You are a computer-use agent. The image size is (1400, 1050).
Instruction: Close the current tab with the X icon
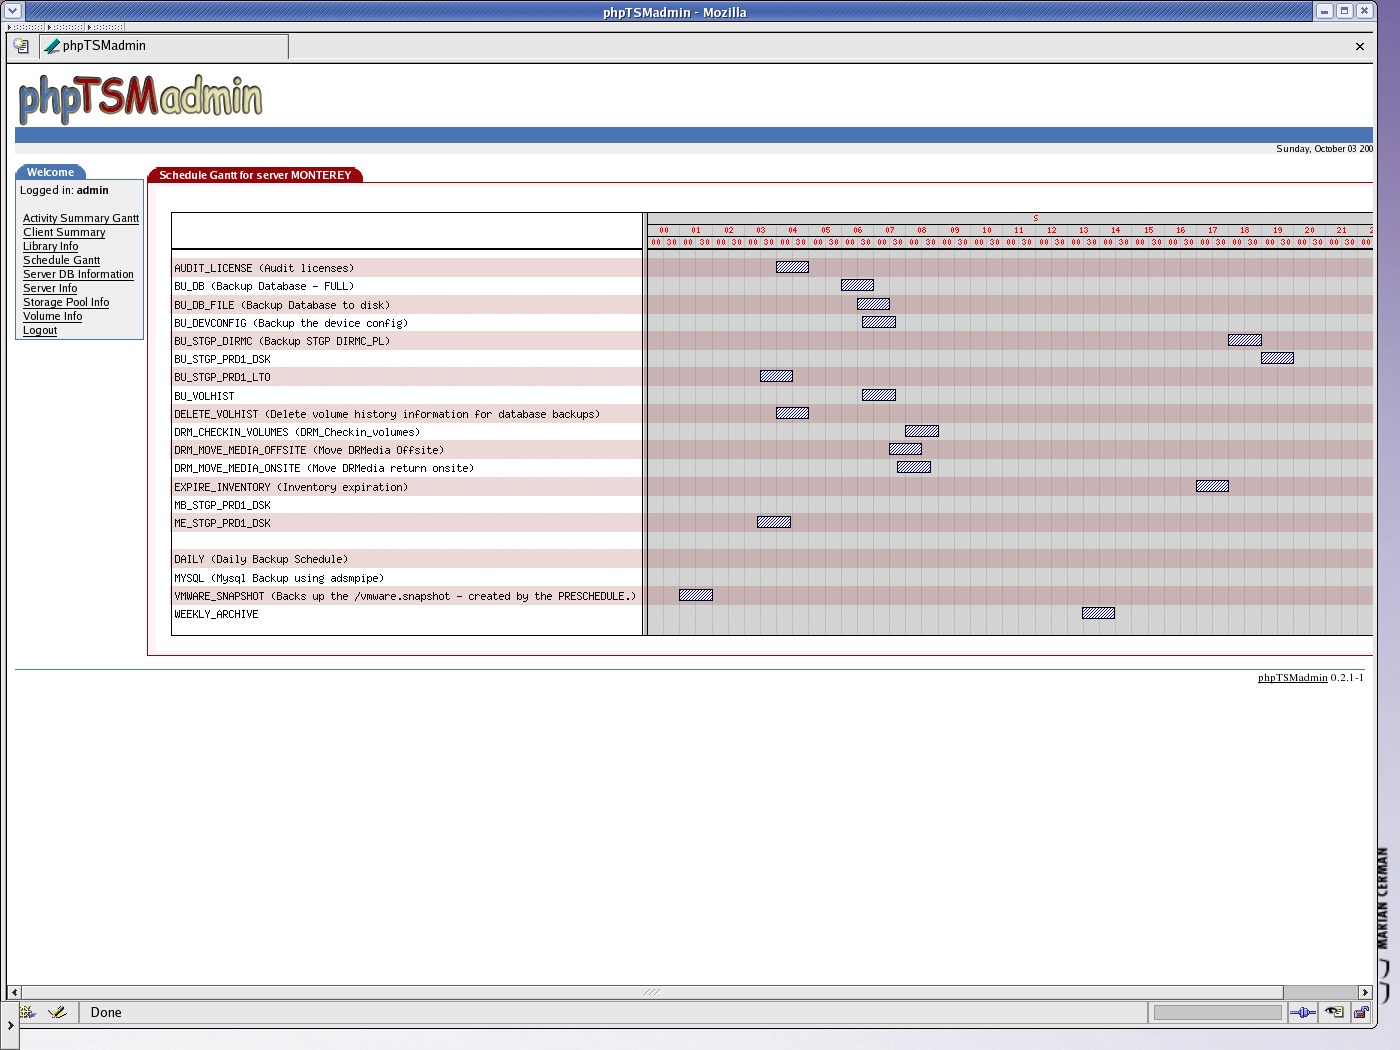tap(1359, 46)
